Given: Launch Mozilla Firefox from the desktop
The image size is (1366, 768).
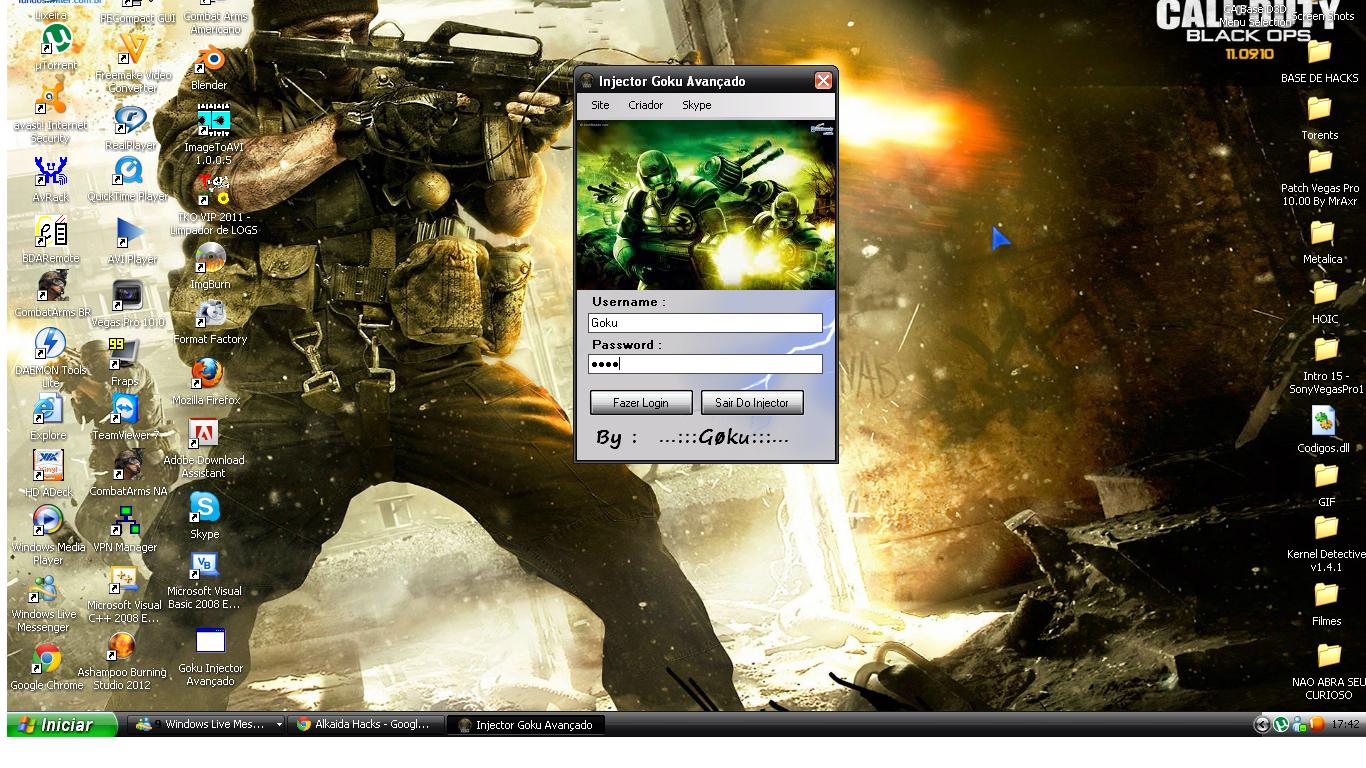Looking at the screenshot, I should click(206, 382).
